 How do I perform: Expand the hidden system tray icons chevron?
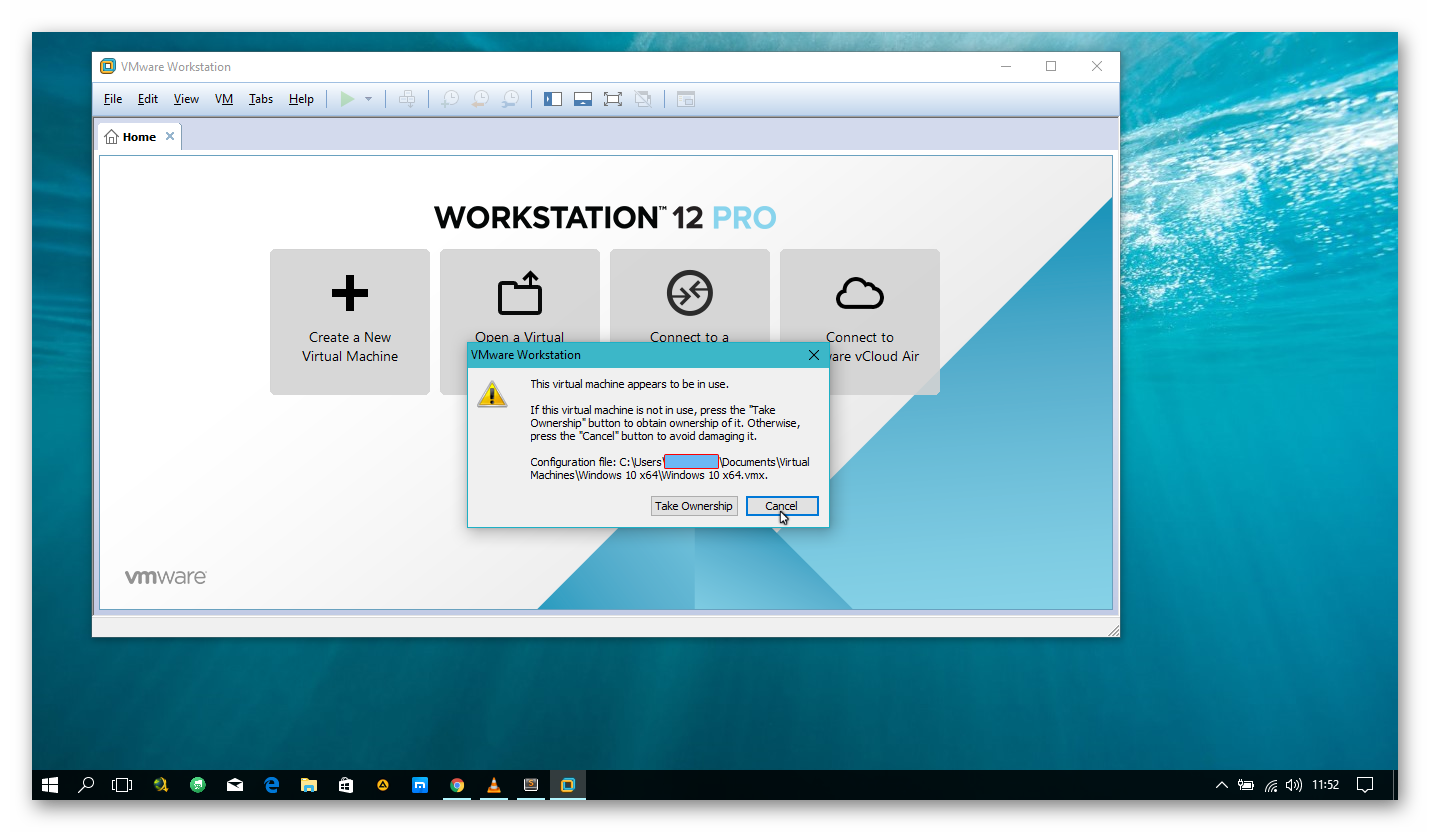(x=1221, y=785)
